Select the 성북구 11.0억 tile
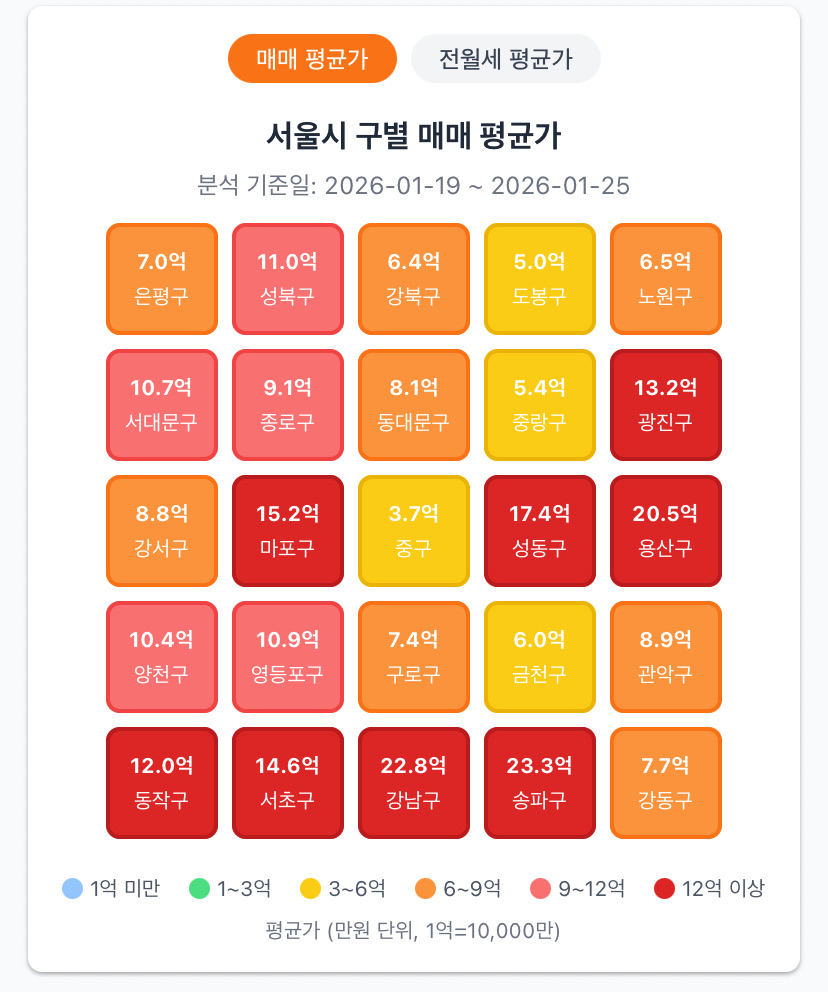Viewport: 828px width, 992px height. [288, 279]
